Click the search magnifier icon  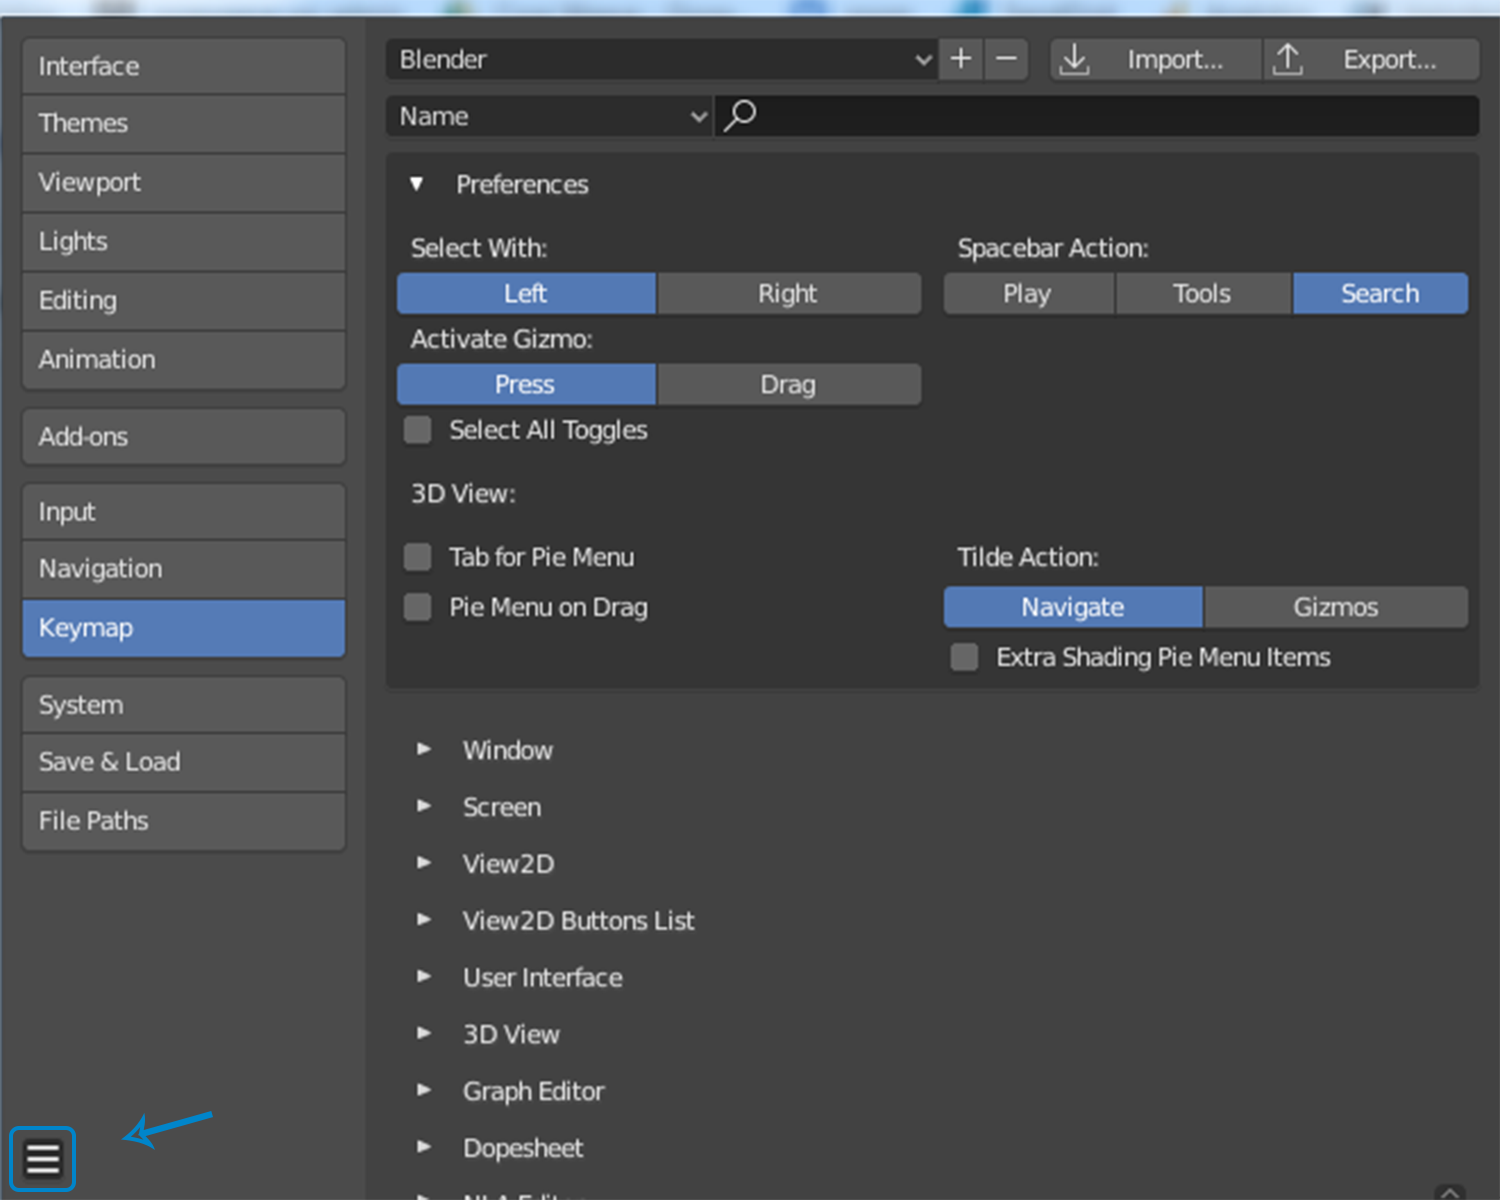[x=740, y=116]
